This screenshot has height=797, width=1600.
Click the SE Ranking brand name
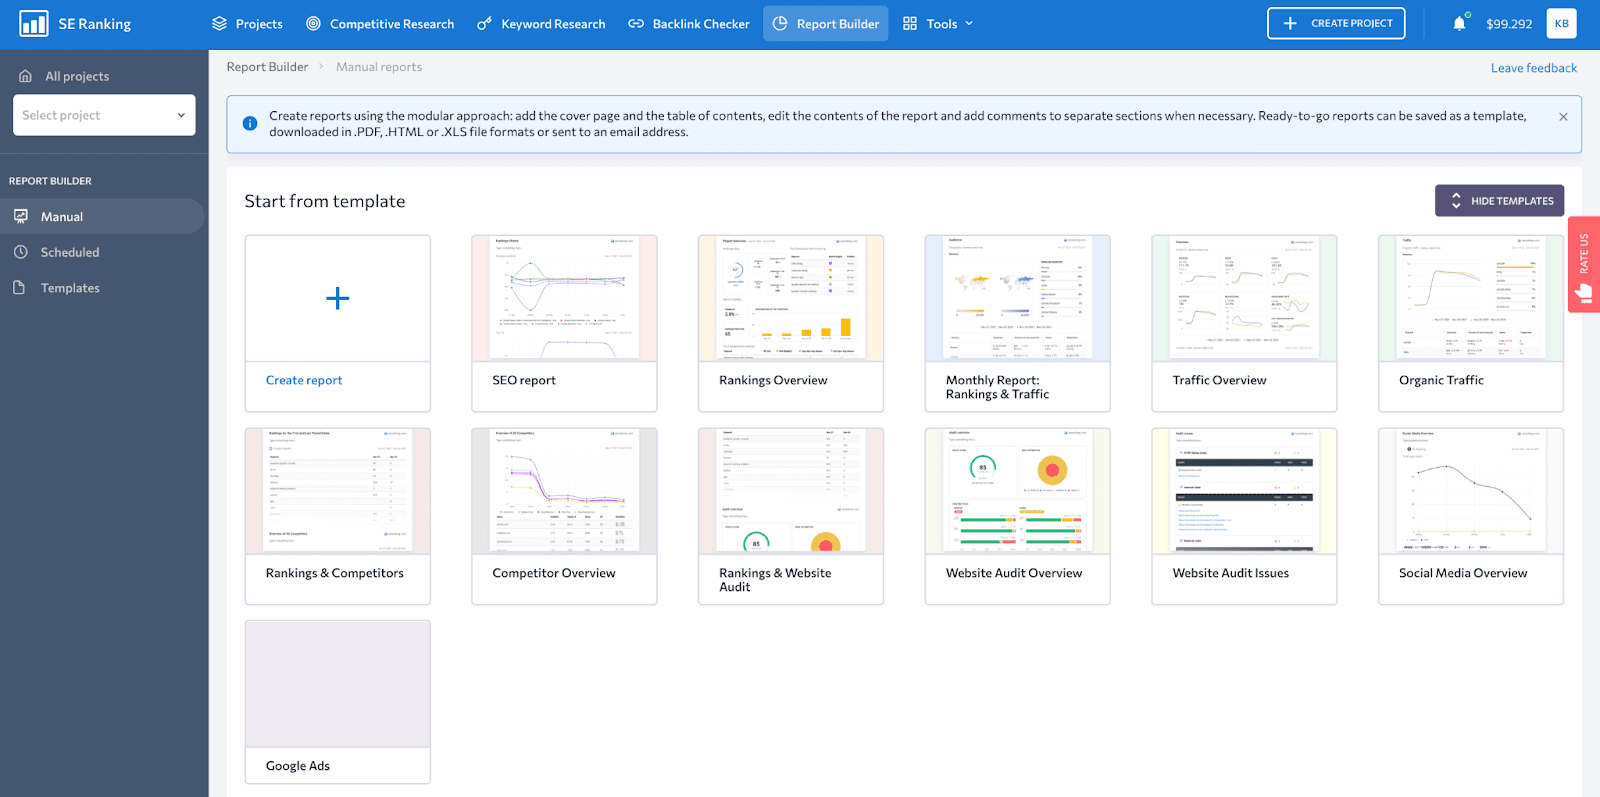[95, 24]
